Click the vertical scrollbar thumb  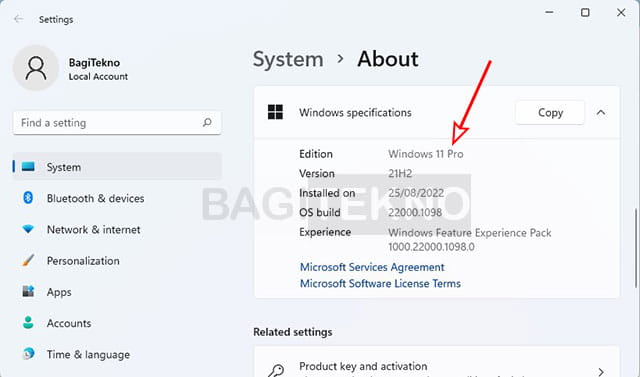point(636,248)
